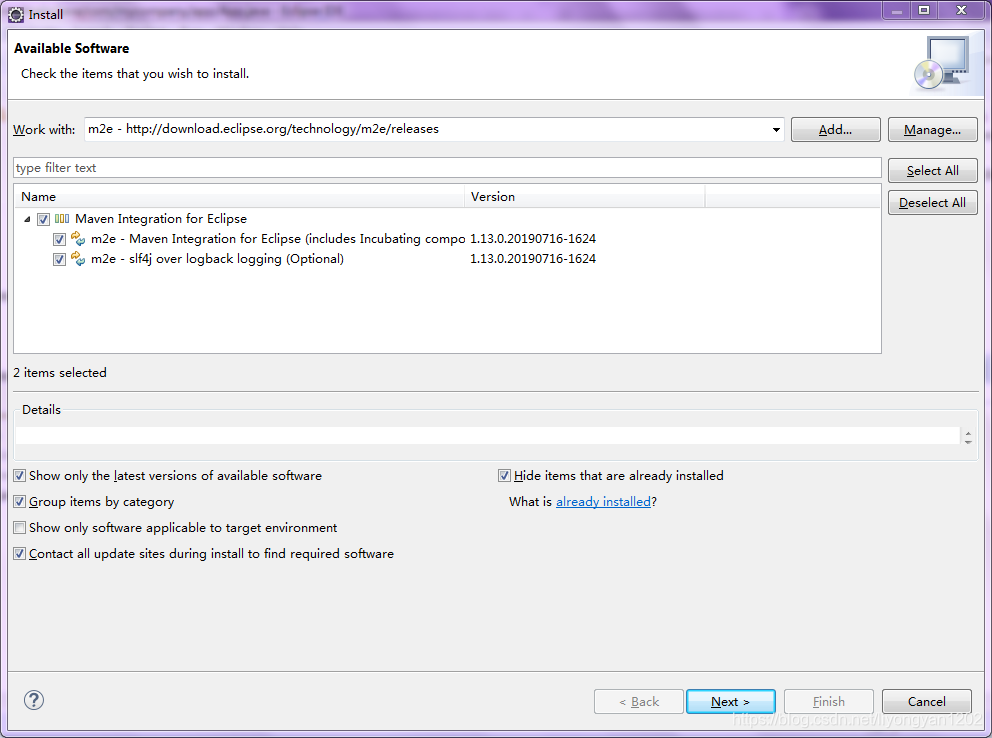This screenshot has width=992, height=738.
Task: Click the type filter text field
Action: (x=447, y=168)
